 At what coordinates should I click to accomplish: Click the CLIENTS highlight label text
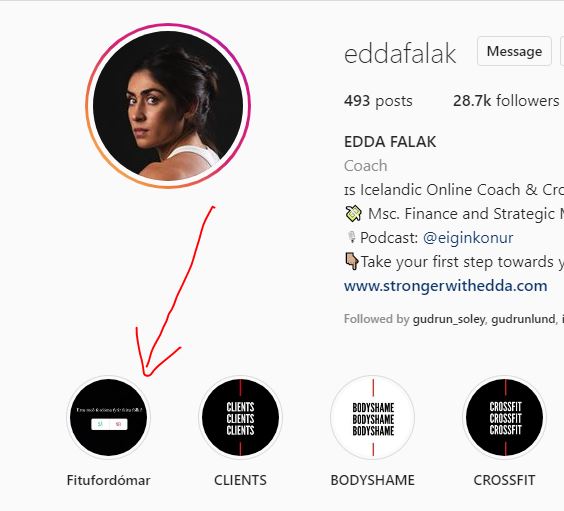click(x=240, y=480)
